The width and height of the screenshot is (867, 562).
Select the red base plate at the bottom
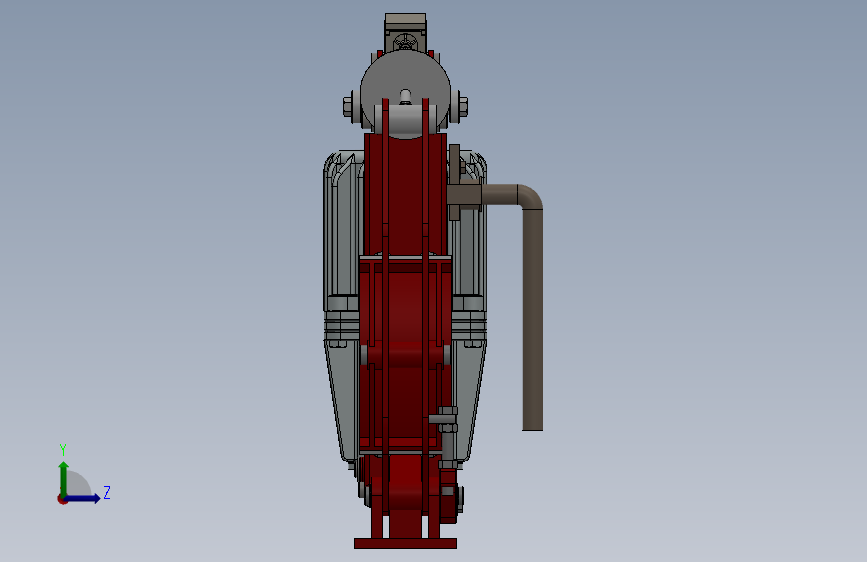tap(405, 544)
